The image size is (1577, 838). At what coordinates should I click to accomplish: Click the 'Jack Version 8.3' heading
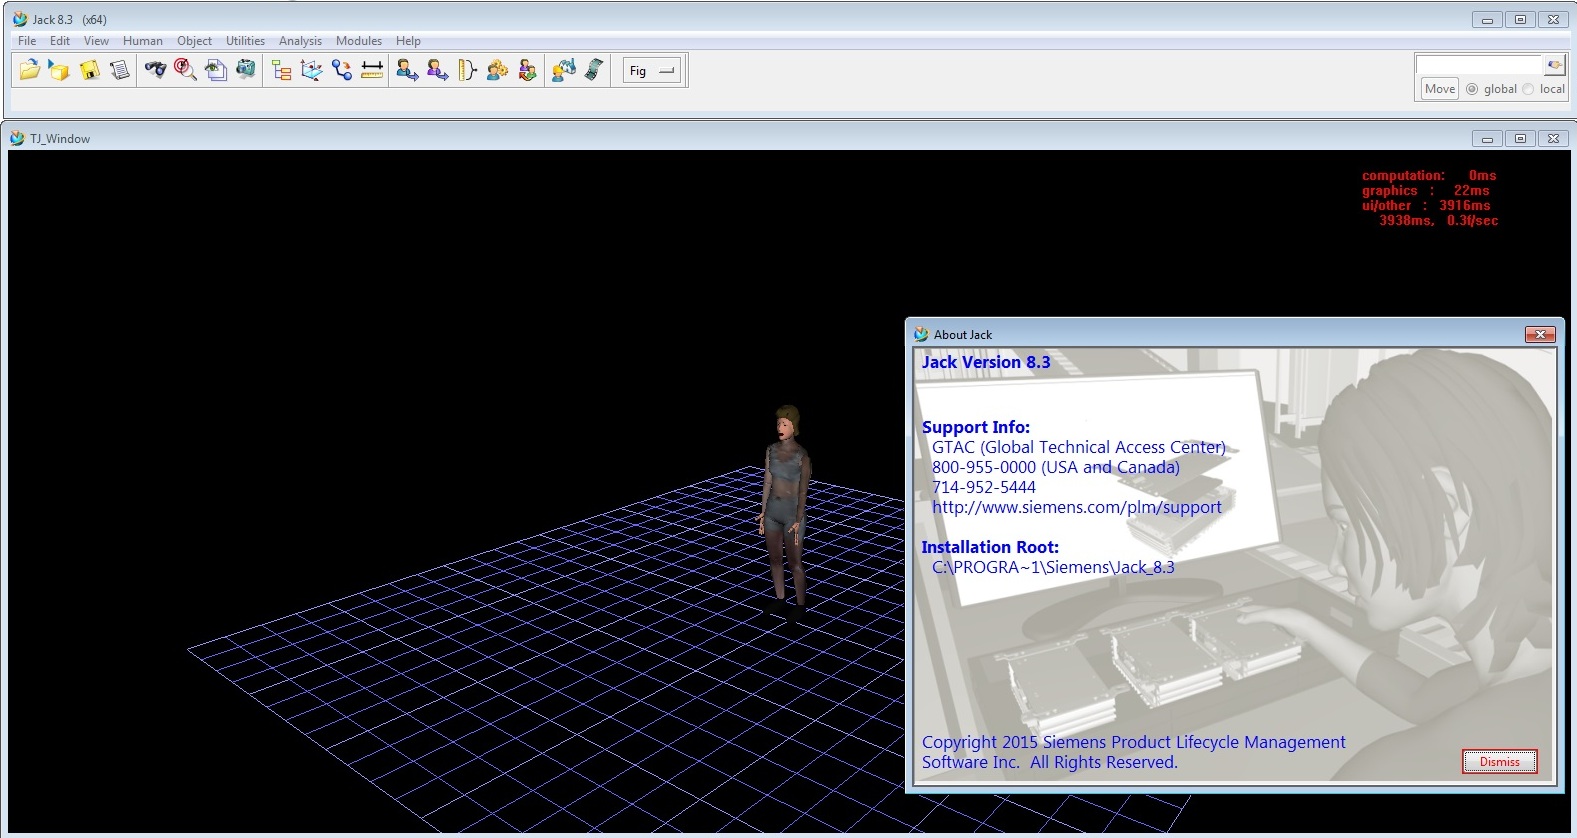(x=986, y=362)
